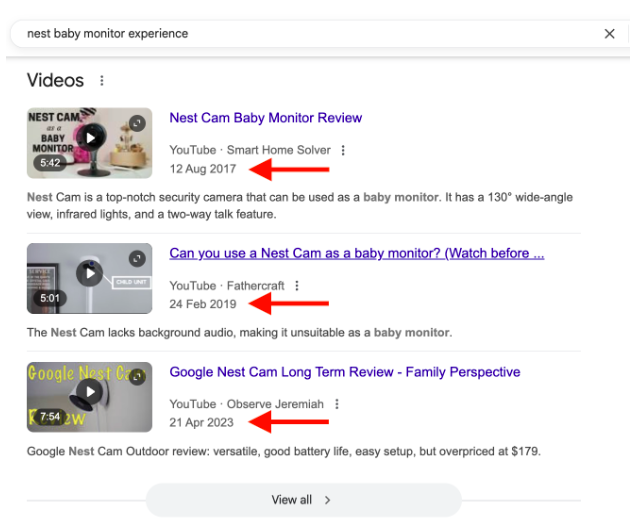Open three-dot menu beside Observe Jeremiah

click(x=337, y=404)
